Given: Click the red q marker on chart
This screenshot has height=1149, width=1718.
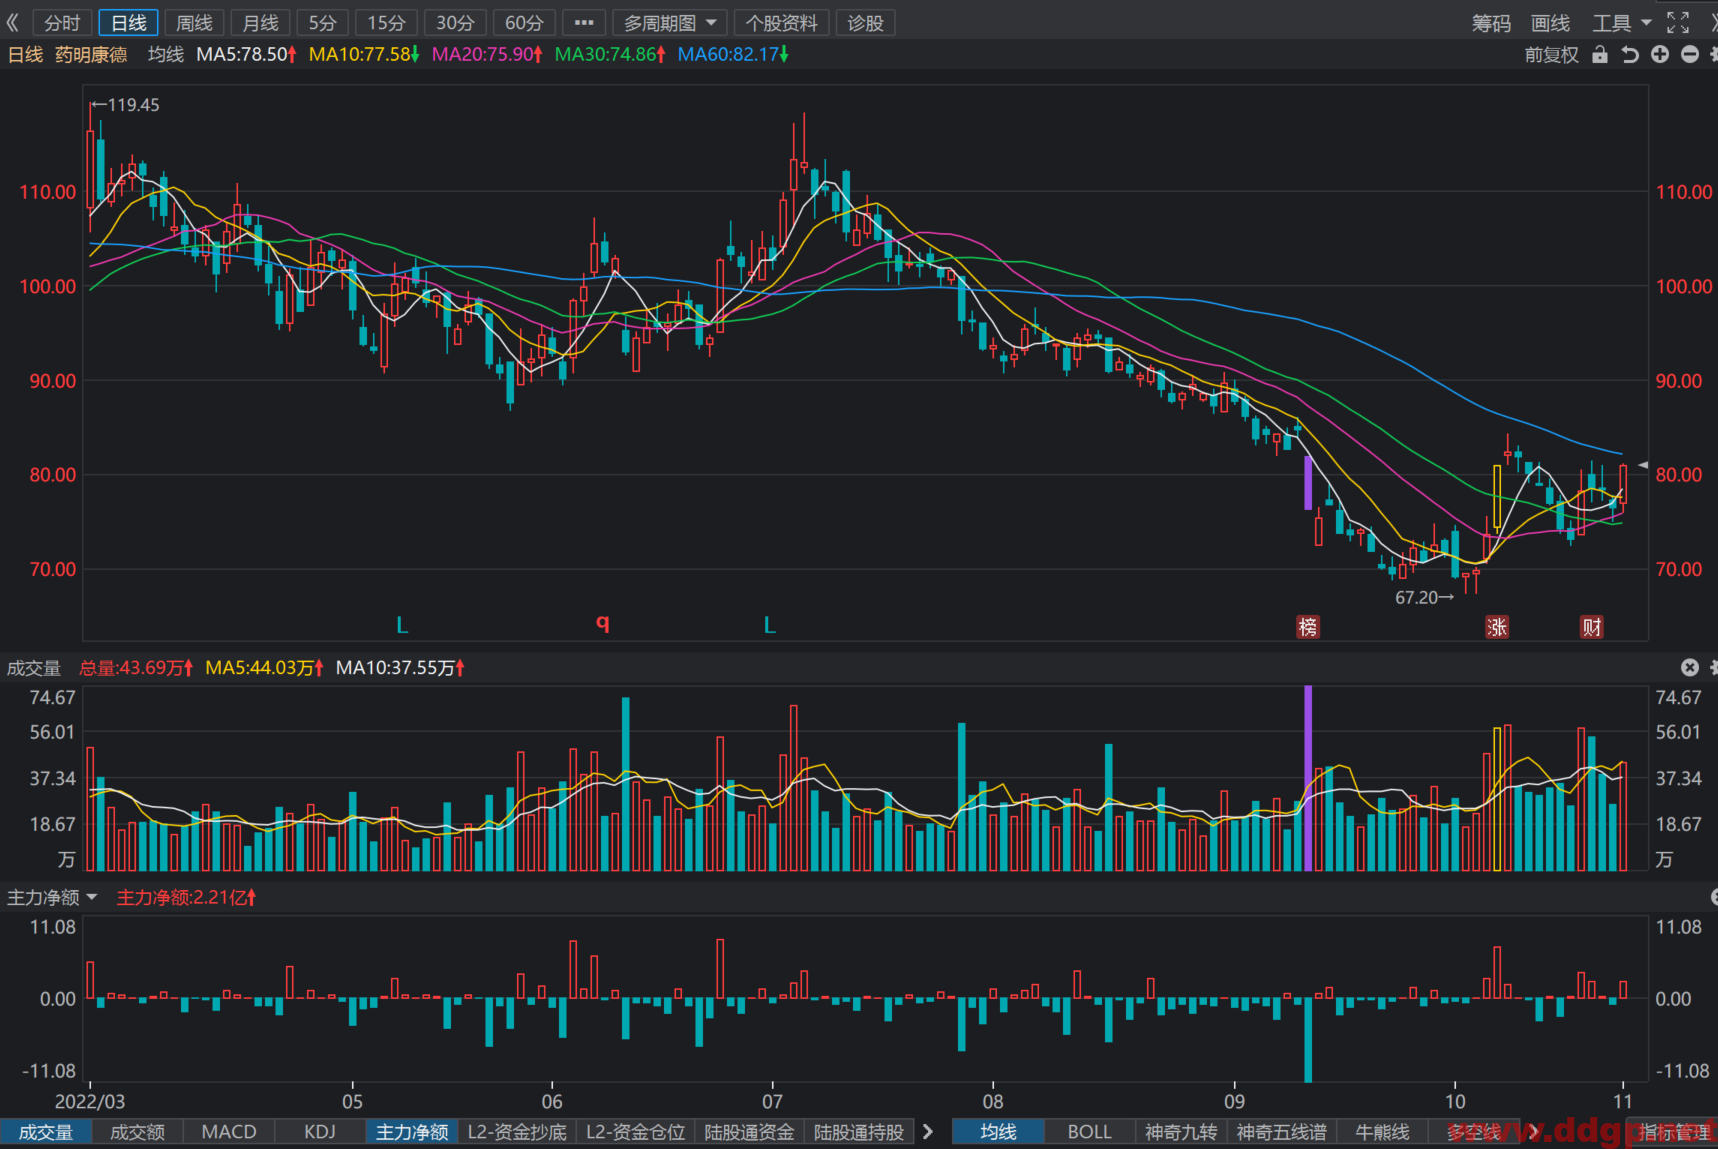Looking at the screenshot, I should click(603, 623).
